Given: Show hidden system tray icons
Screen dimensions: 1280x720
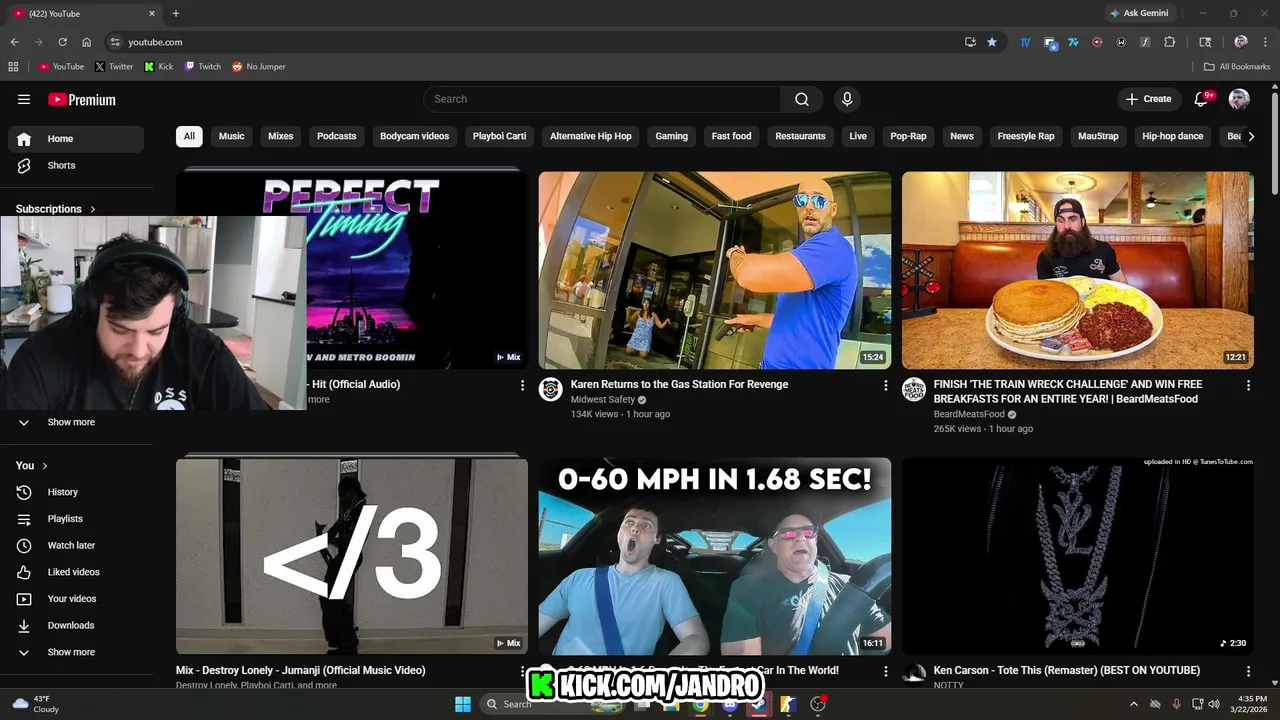Looking at the screenshot, I should pos(1133,704).
